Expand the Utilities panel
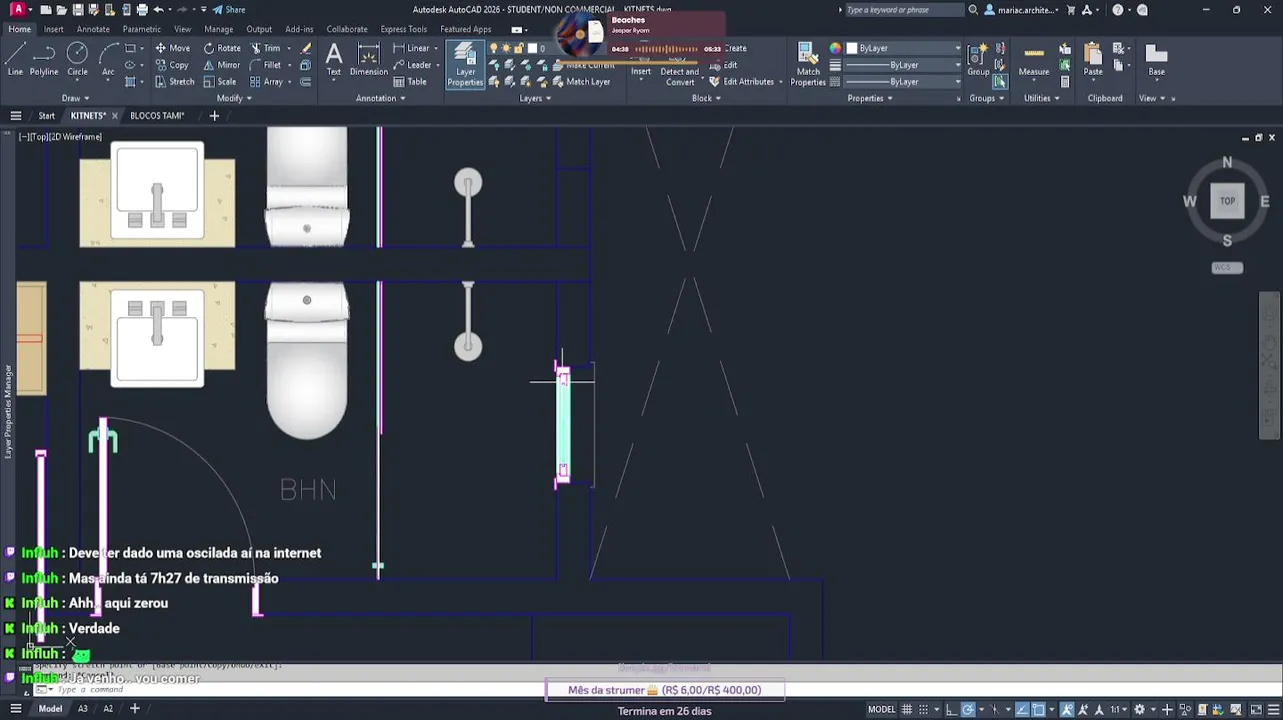This screenshot has height=720, width=1283. (1041, 98)
